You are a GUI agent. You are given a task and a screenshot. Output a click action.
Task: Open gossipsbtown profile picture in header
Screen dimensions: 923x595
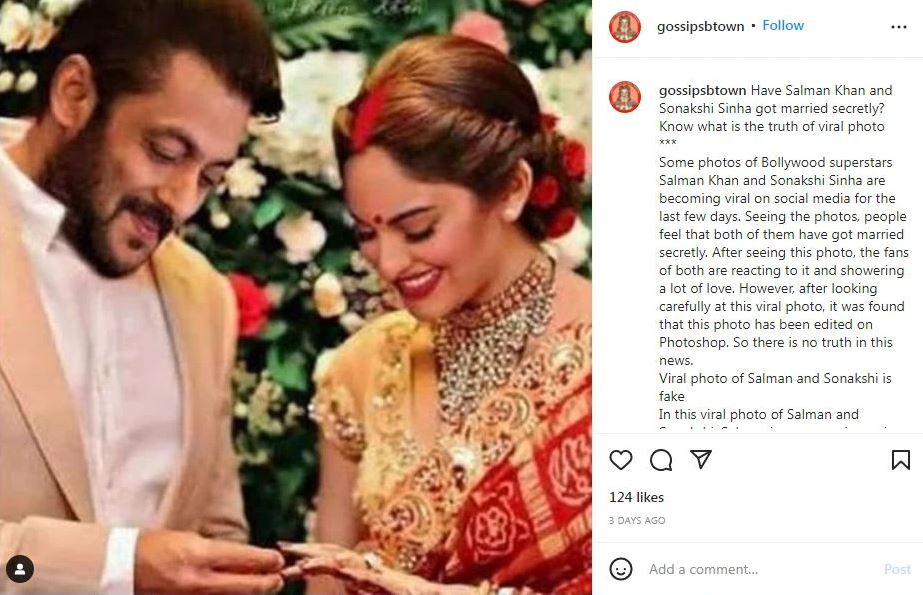(625, 26)
